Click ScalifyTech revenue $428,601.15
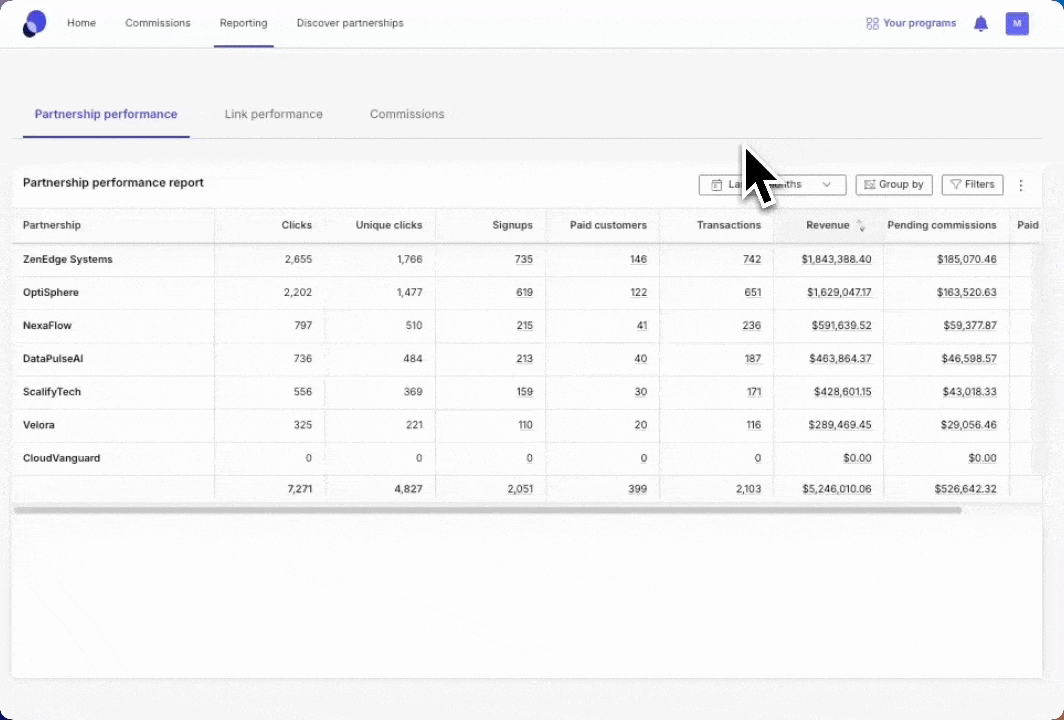This screenshot has width=1064, height=720. coord(843,392)
